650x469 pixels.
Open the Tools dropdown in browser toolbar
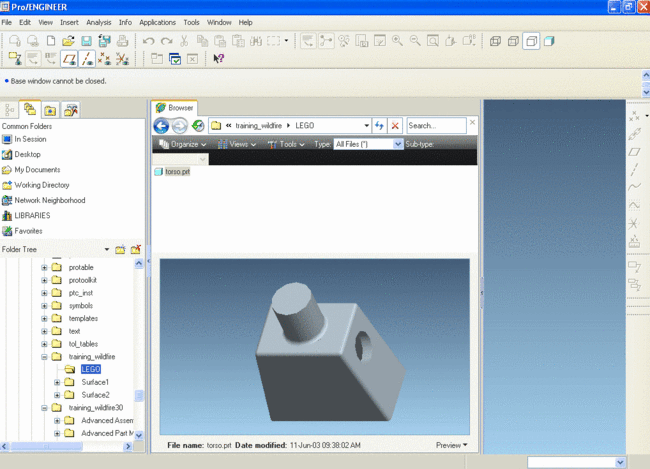point(286,144)
